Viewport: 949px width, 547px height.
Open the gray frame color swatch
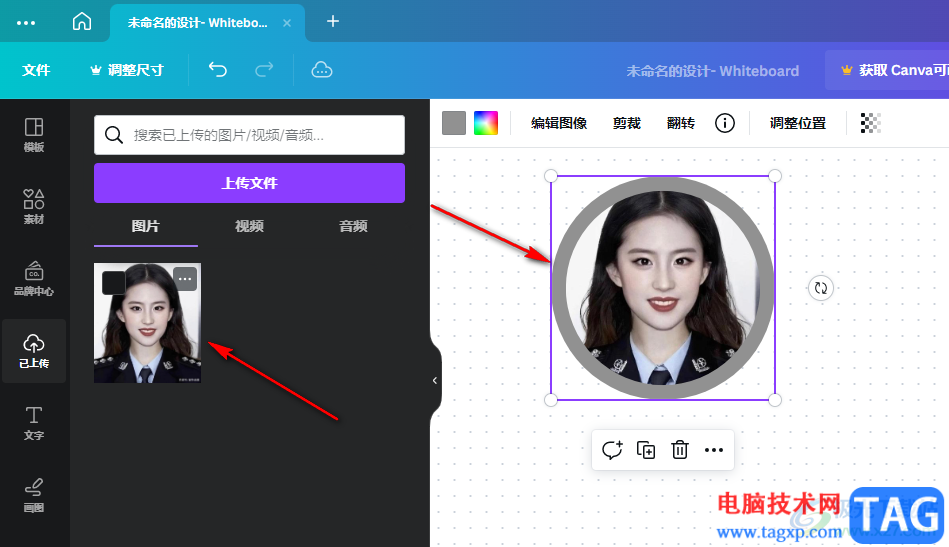(x=454, y=123)
